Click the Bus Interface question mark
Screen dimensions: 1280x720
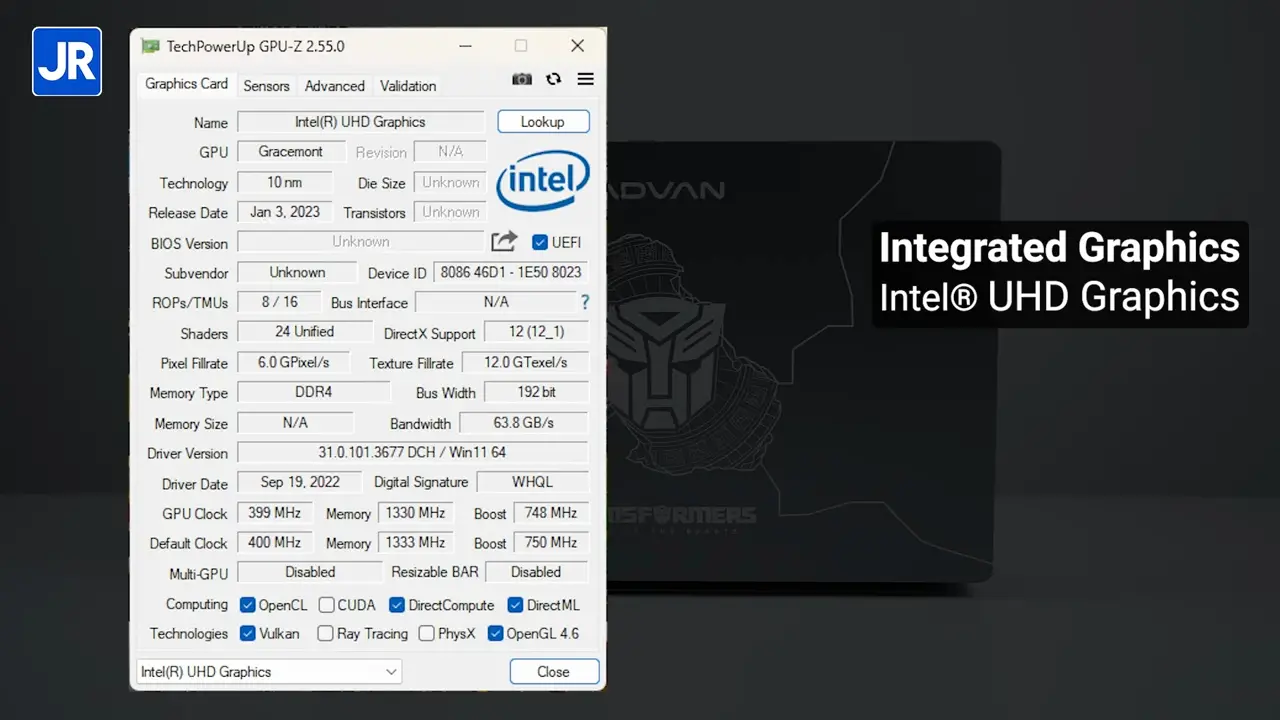tap(585, 302)
